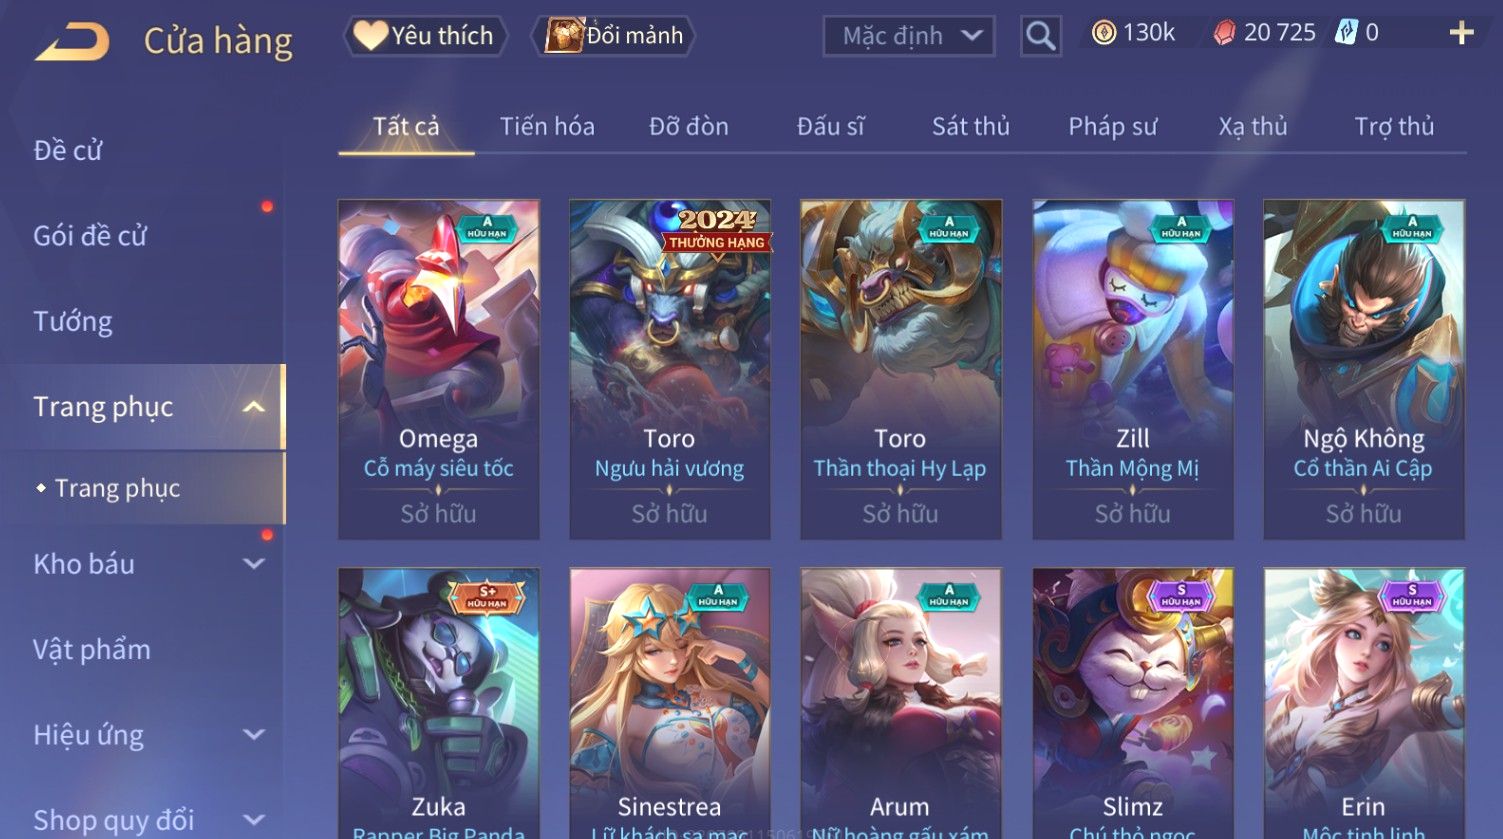The image size is (1503, 839).
Task: Tap the Yêu thích heart icon
Action: click(x=370, y=36)
